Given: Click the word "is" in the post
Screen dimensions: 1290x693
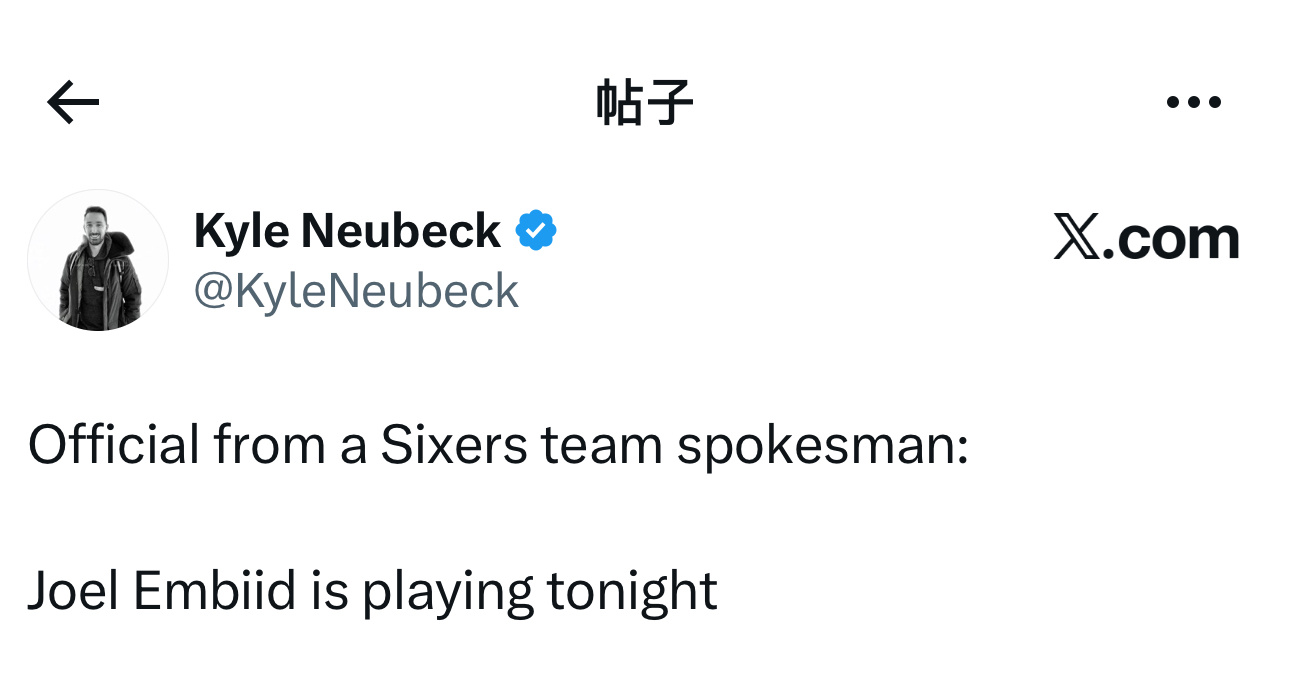Looking at the screenshot, I should click(329, 591).
